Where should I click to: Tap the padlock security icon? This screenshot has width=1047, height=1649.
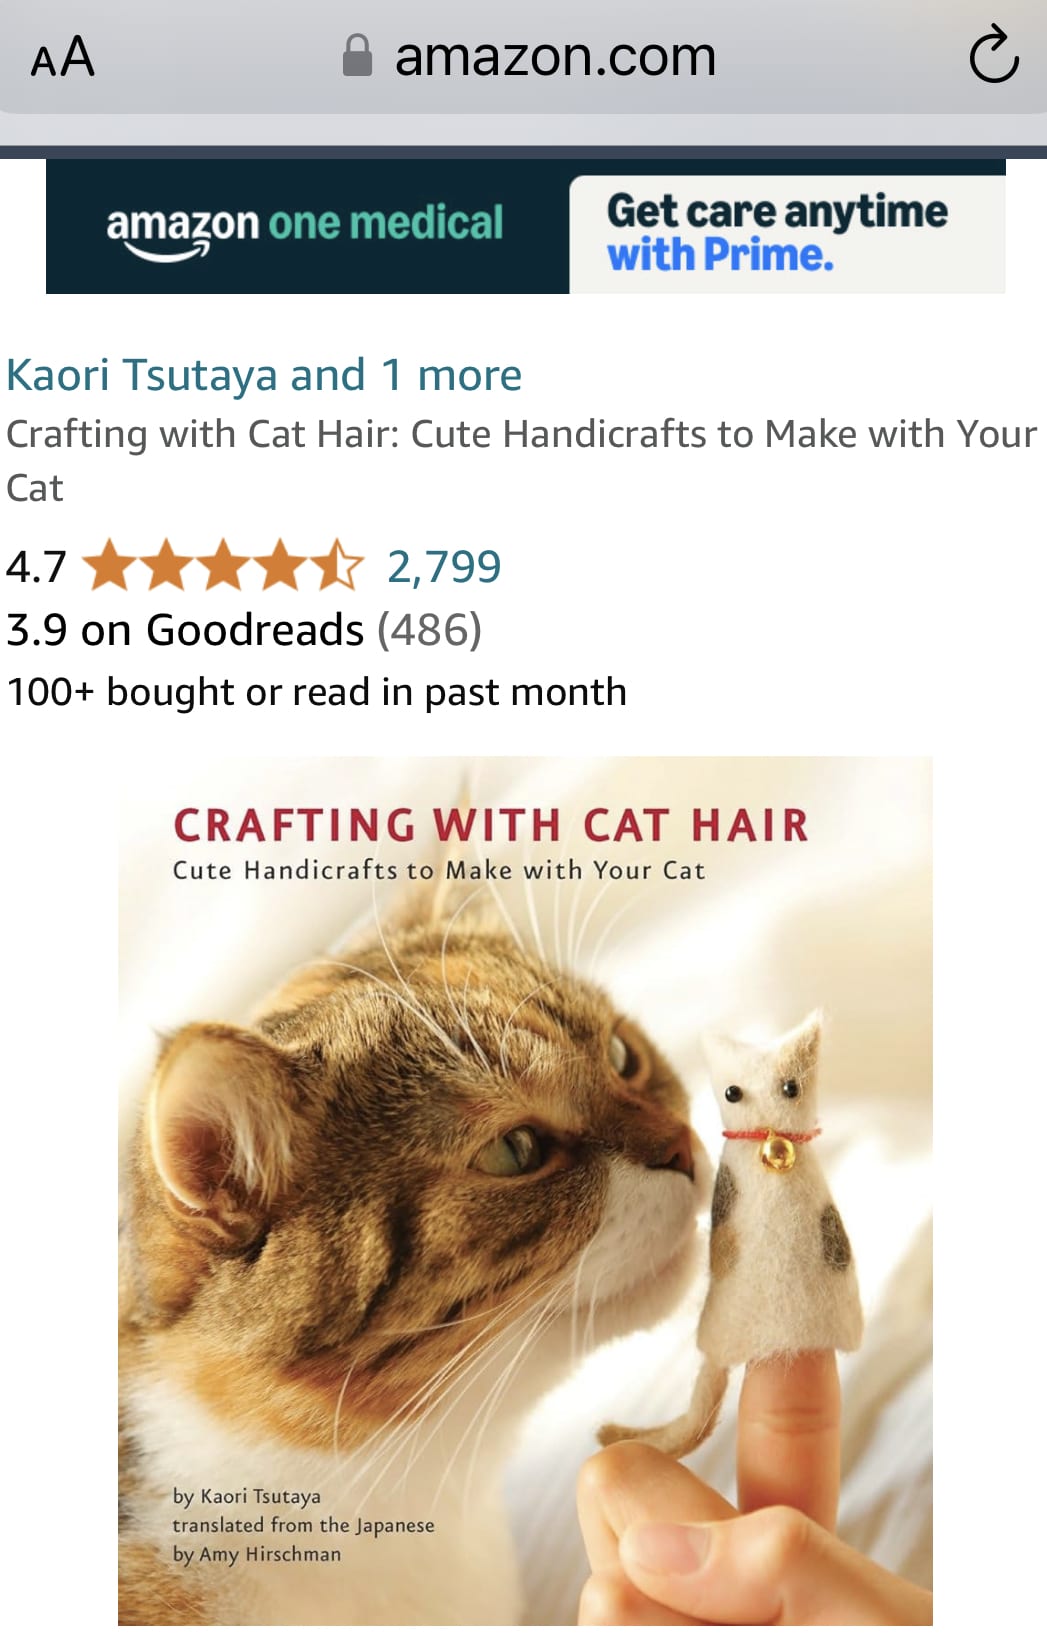[357, 56]
